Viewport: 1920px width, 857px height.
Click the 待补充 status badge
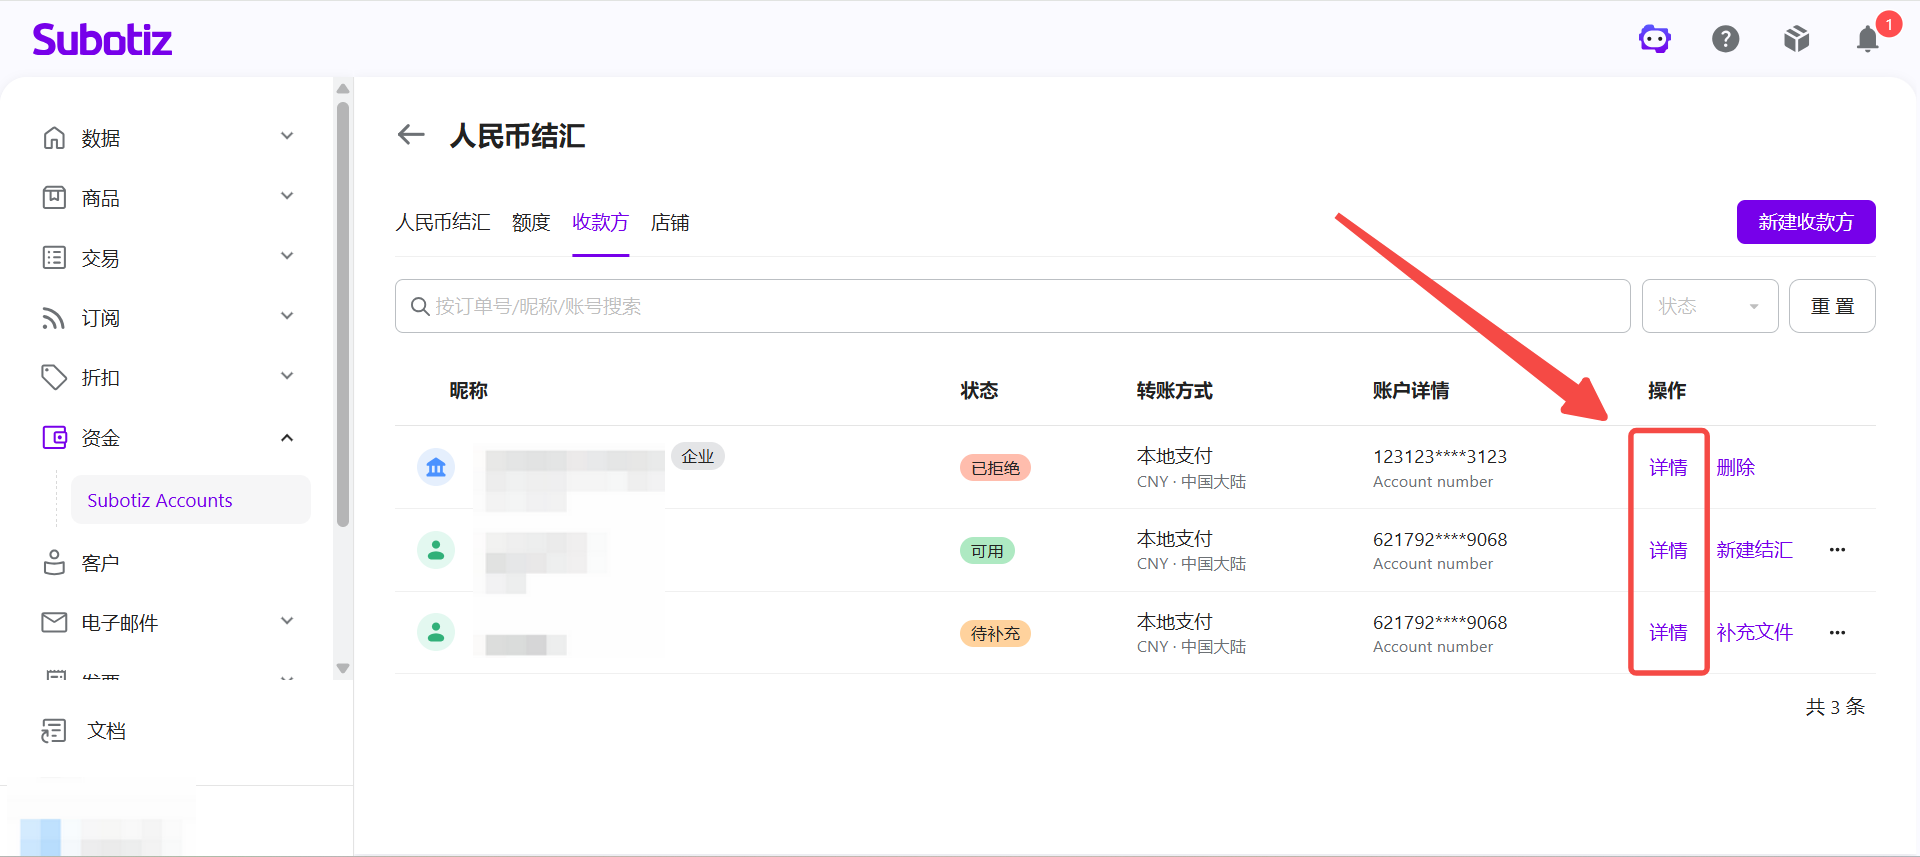pyautogui.click(x=995, y=633)
